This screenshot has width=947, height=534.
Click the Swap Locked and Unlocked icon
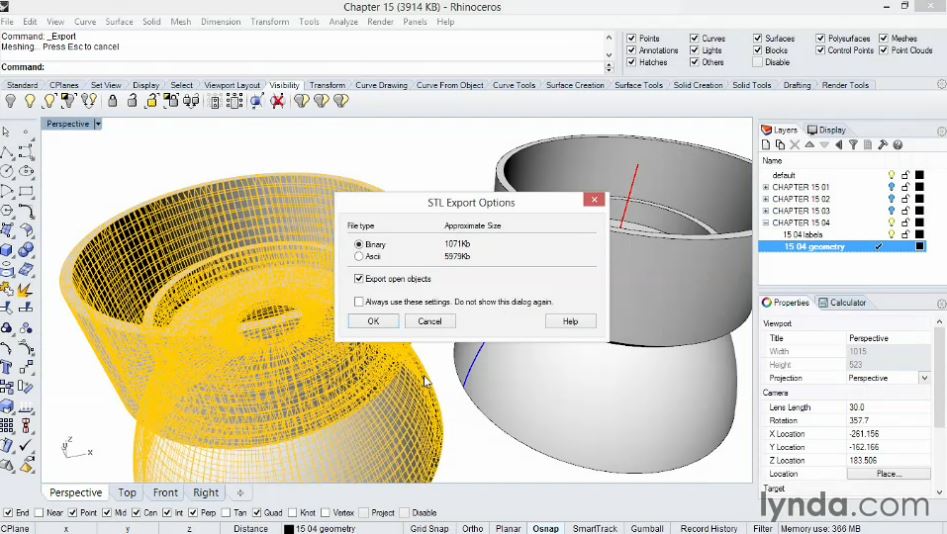[x=191, y=101]
